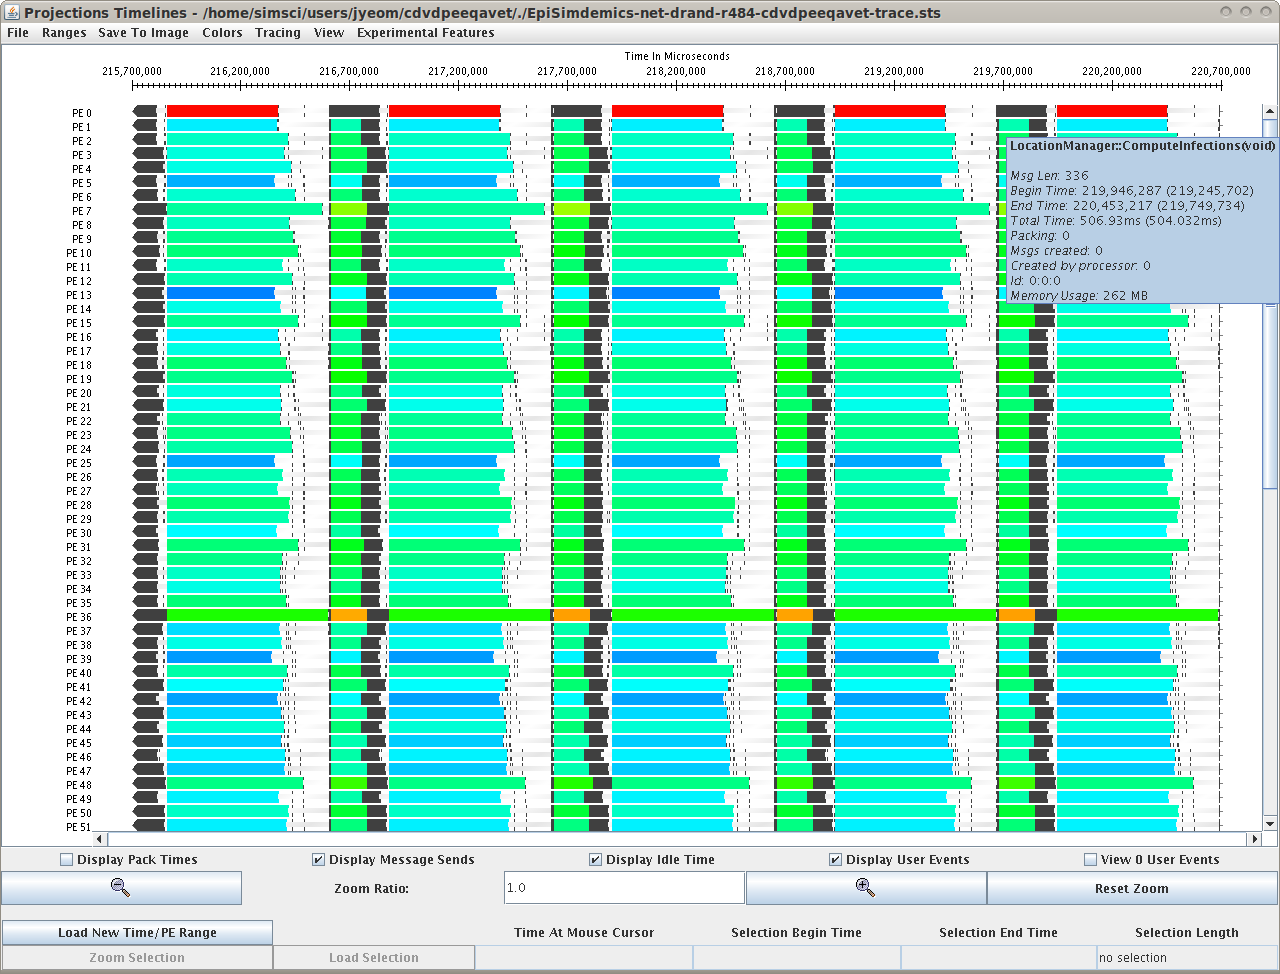Click the Zoom Ratio text field

pos(624,888)
